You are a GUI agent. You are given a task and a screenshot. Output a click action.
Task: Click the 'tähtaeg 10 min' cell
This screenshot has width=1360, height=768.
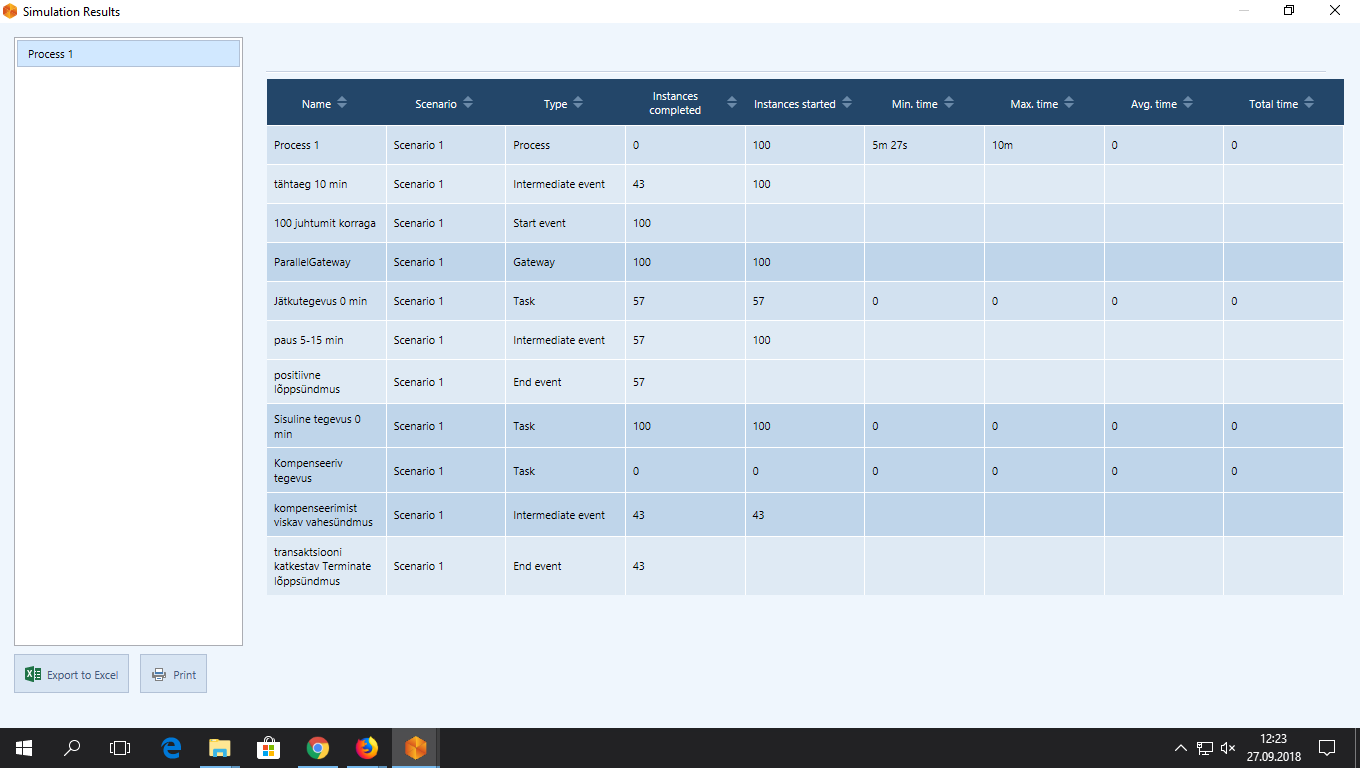[326, 184]
